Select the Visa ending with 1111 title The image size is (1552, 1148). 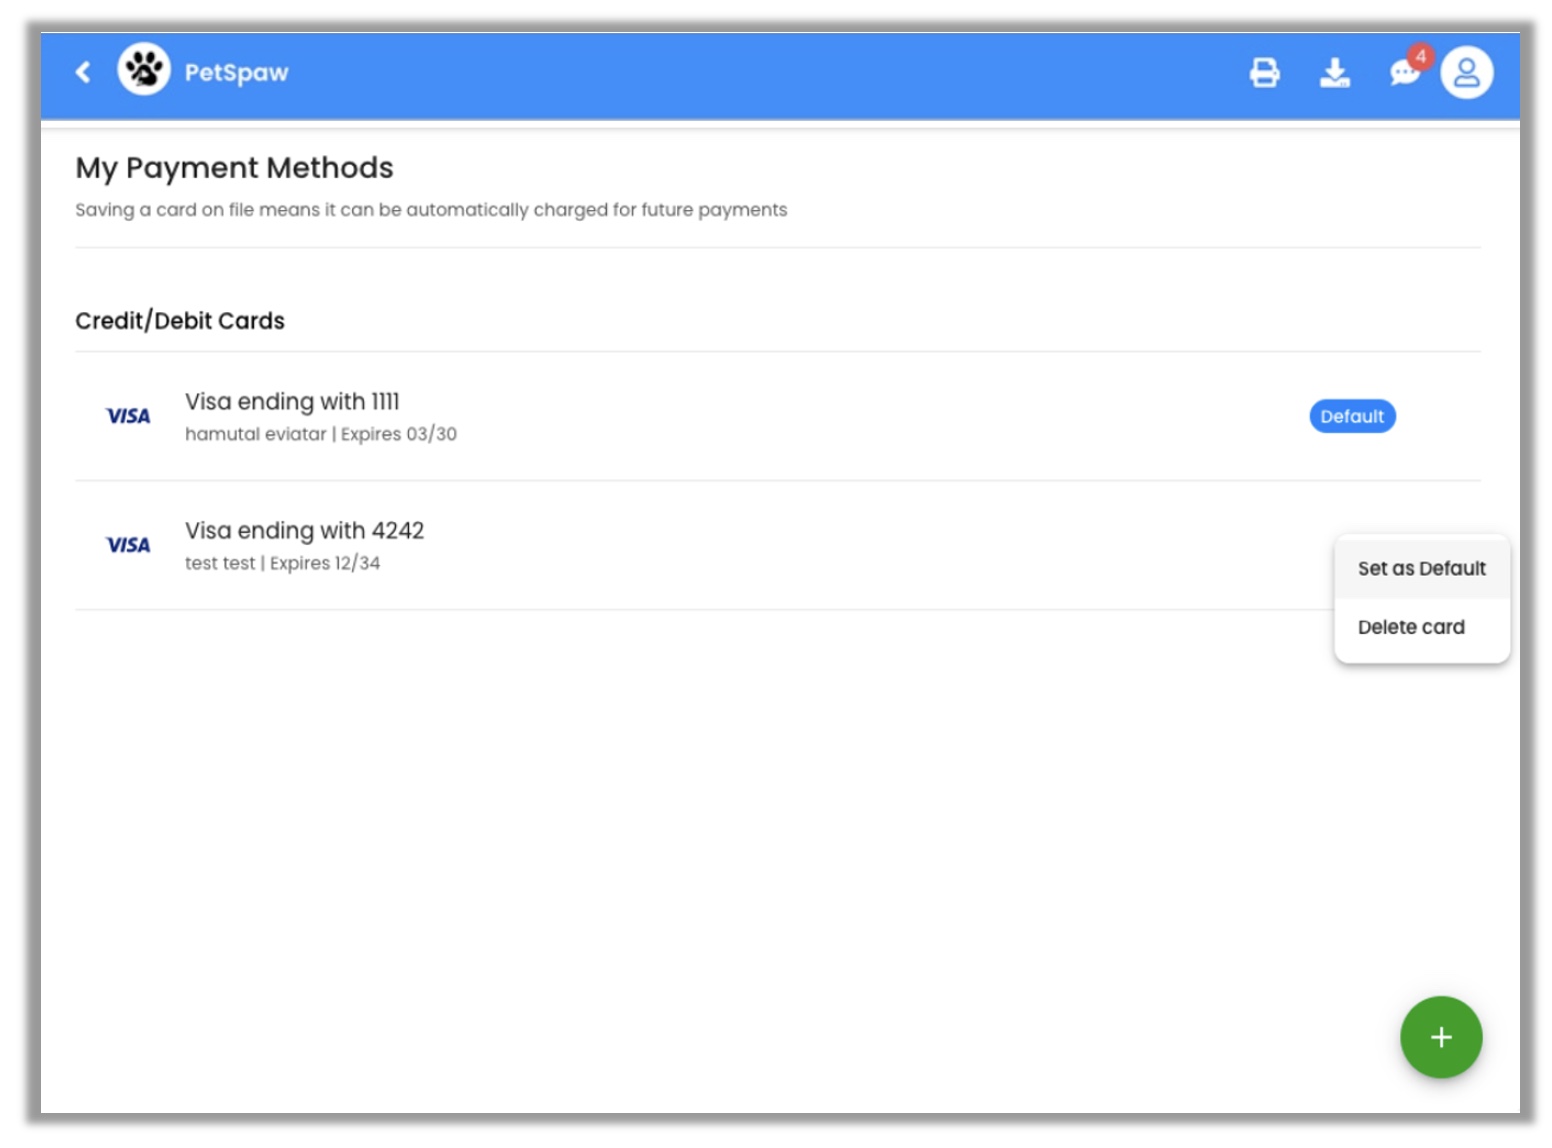292,401
